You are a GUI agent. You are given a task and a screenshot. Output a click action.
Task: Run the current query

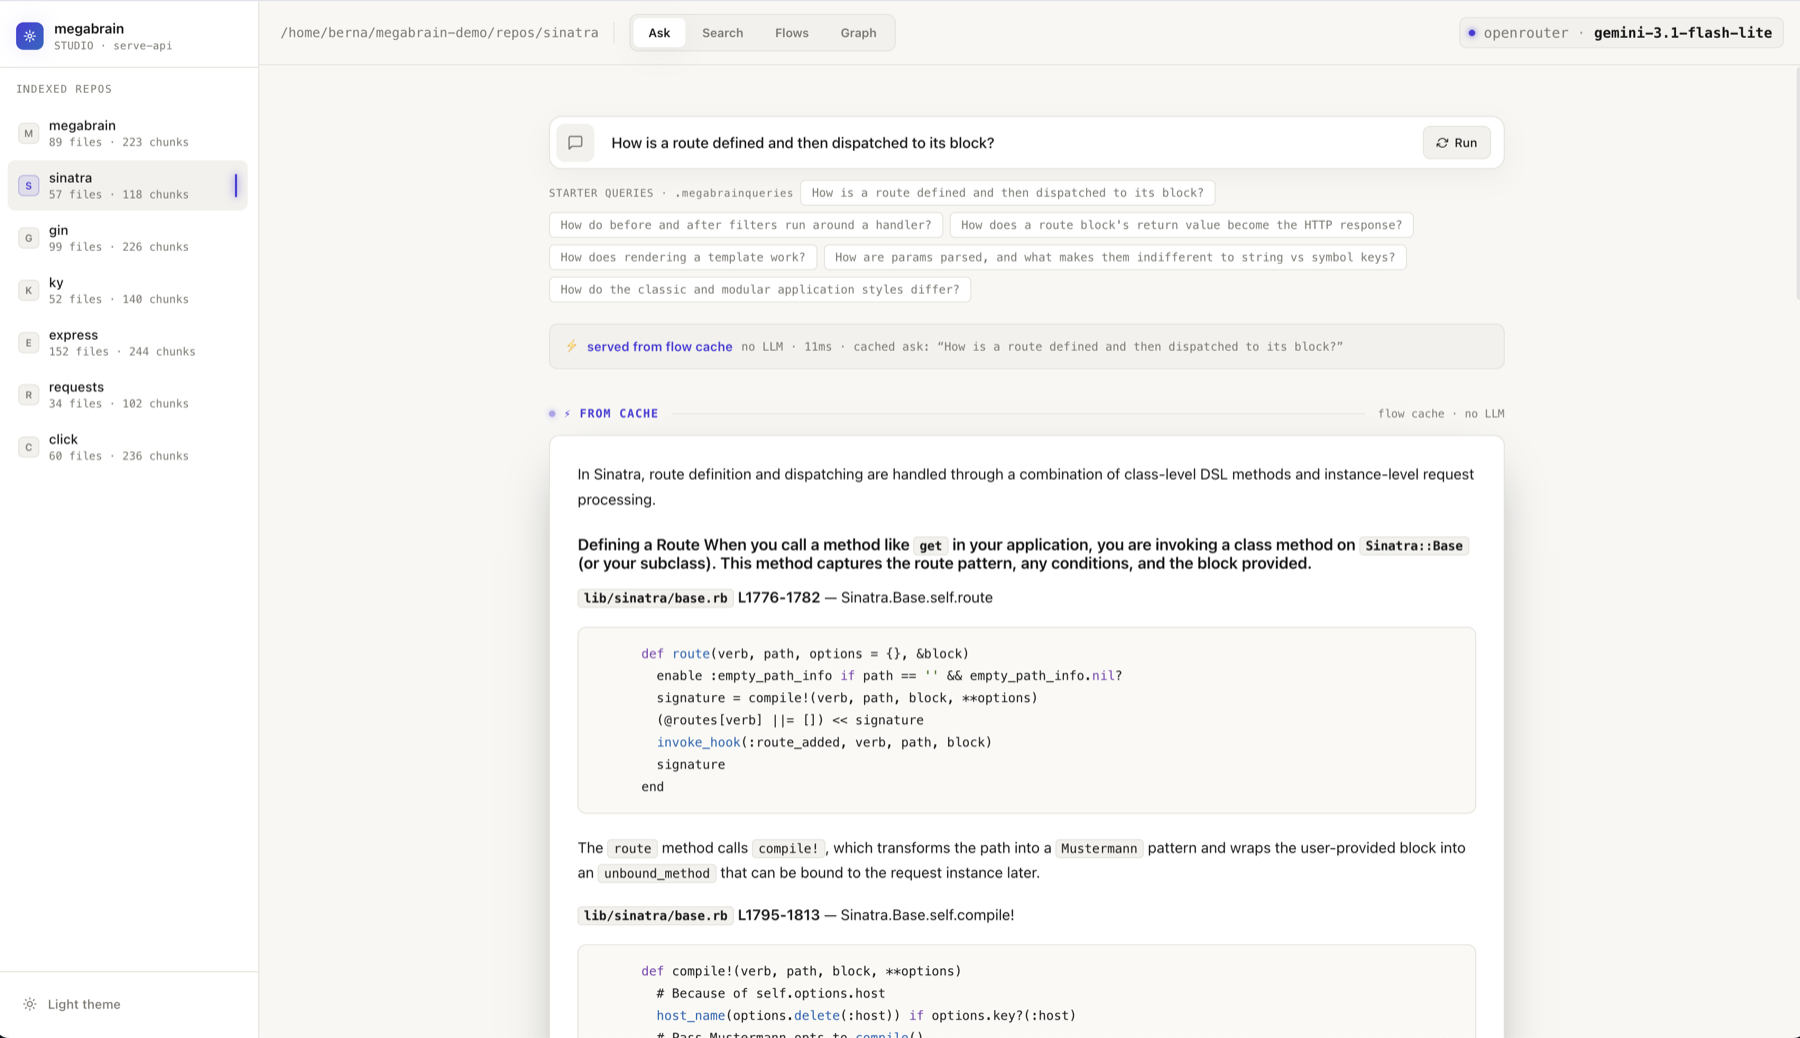coord(1457,143)
